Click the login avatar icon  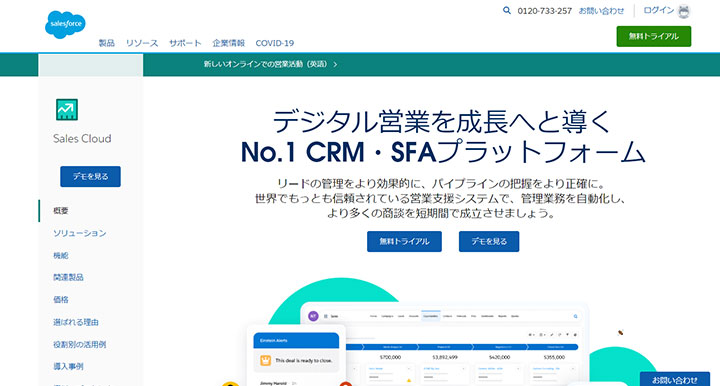click(684, 11)
